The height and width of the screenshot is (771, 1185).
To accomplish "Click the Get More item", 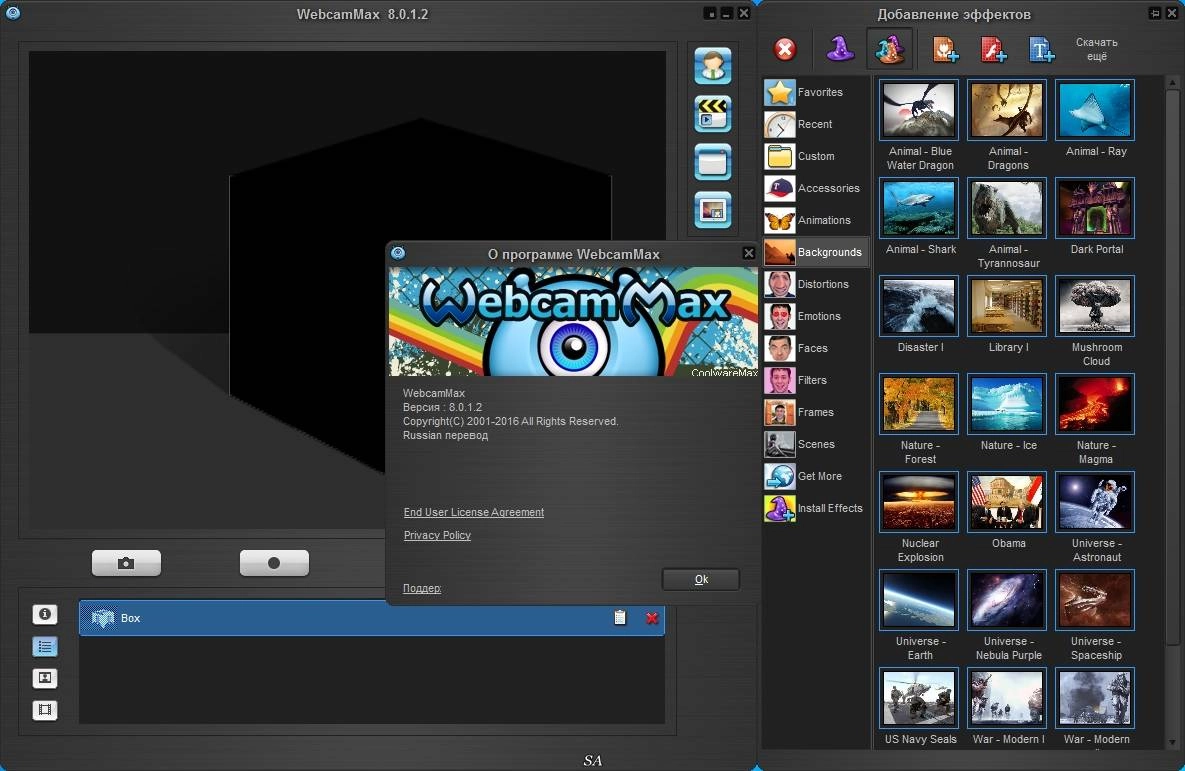I will click(816, 476).
